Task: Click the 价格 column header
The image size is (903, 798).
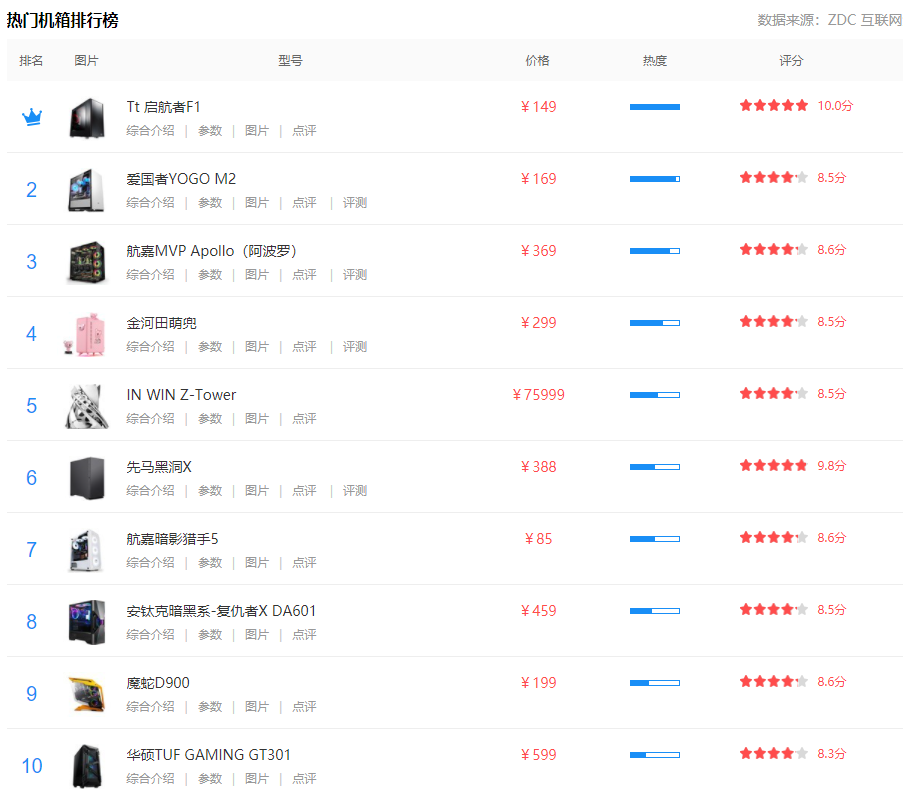Action: point(537,61)
